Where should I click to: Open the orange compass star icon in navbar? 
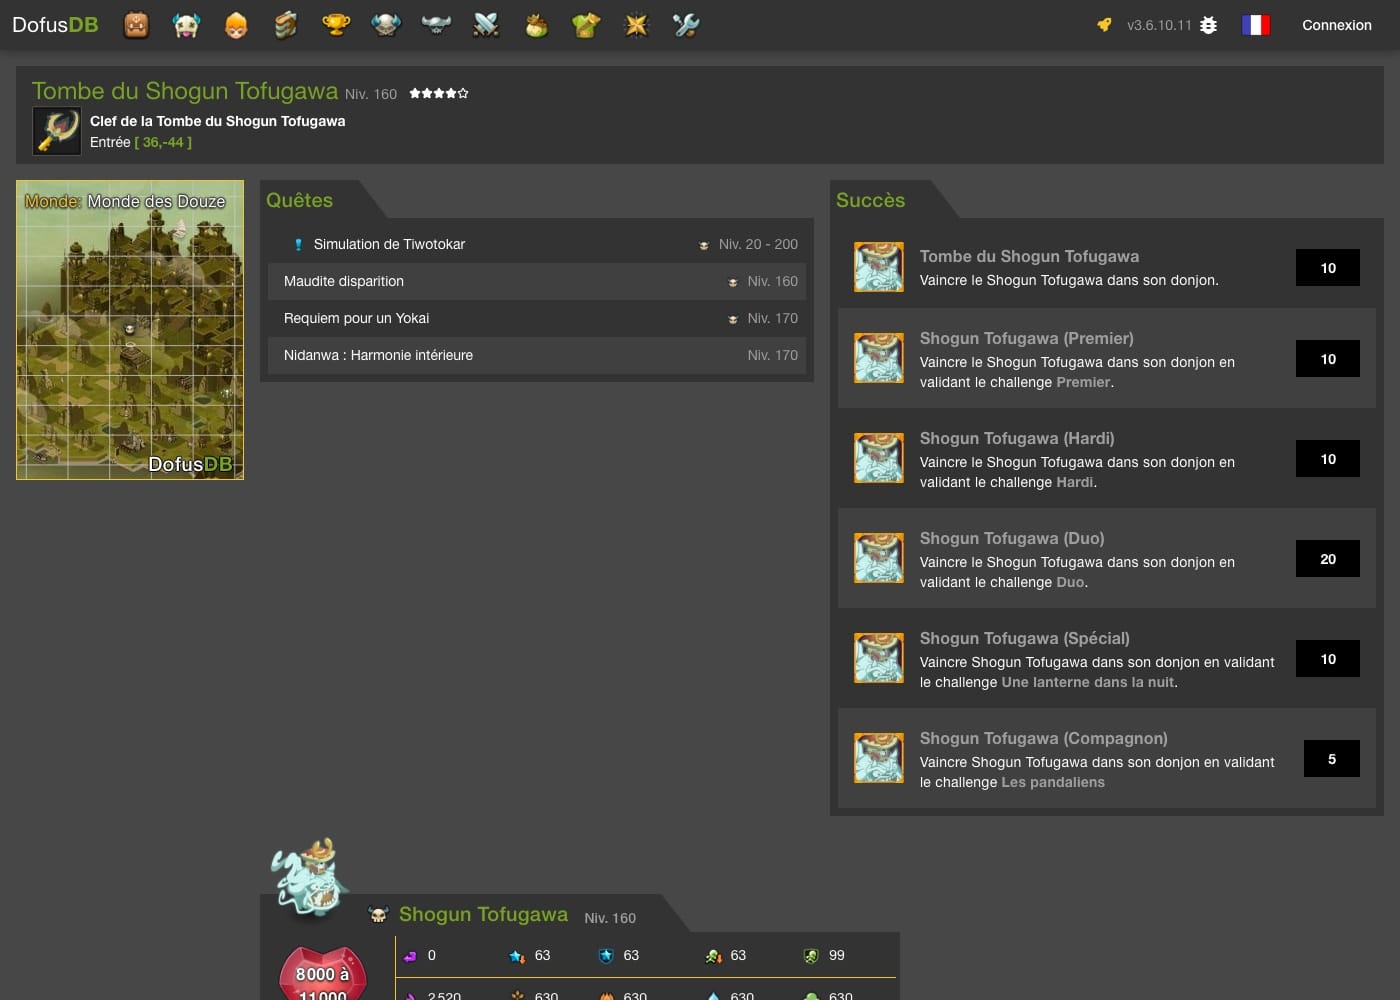636,25
